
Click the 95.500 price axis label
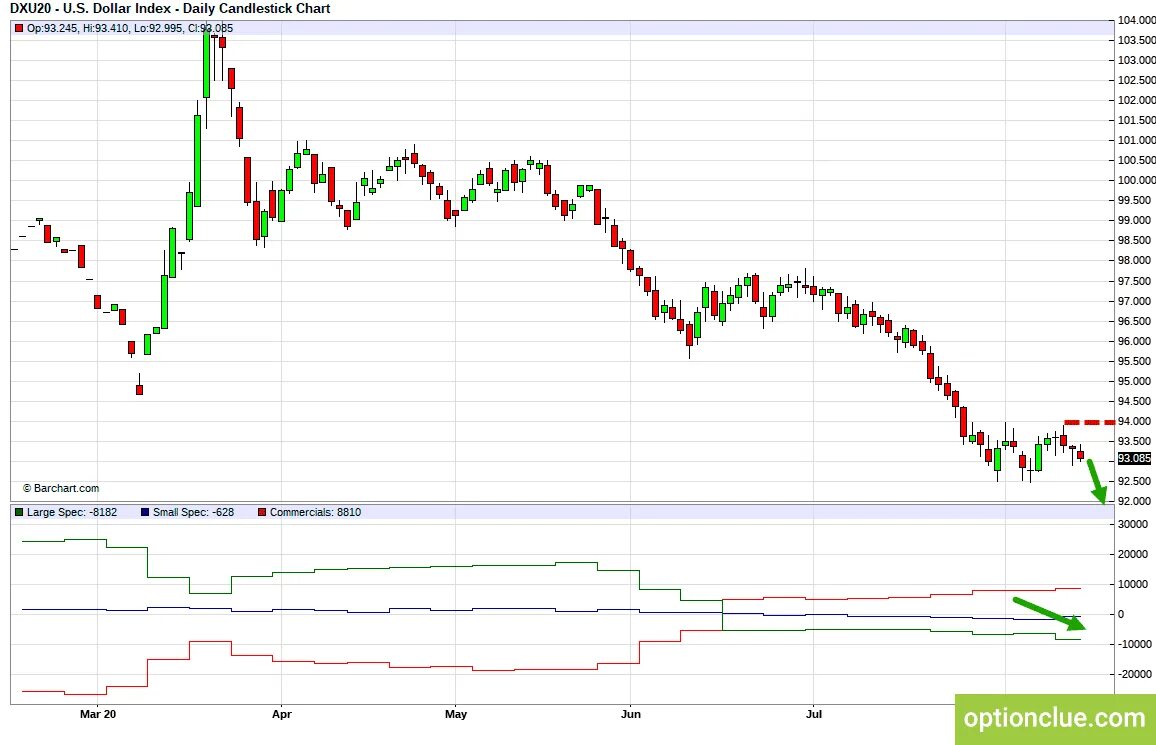pos(1137,361)
